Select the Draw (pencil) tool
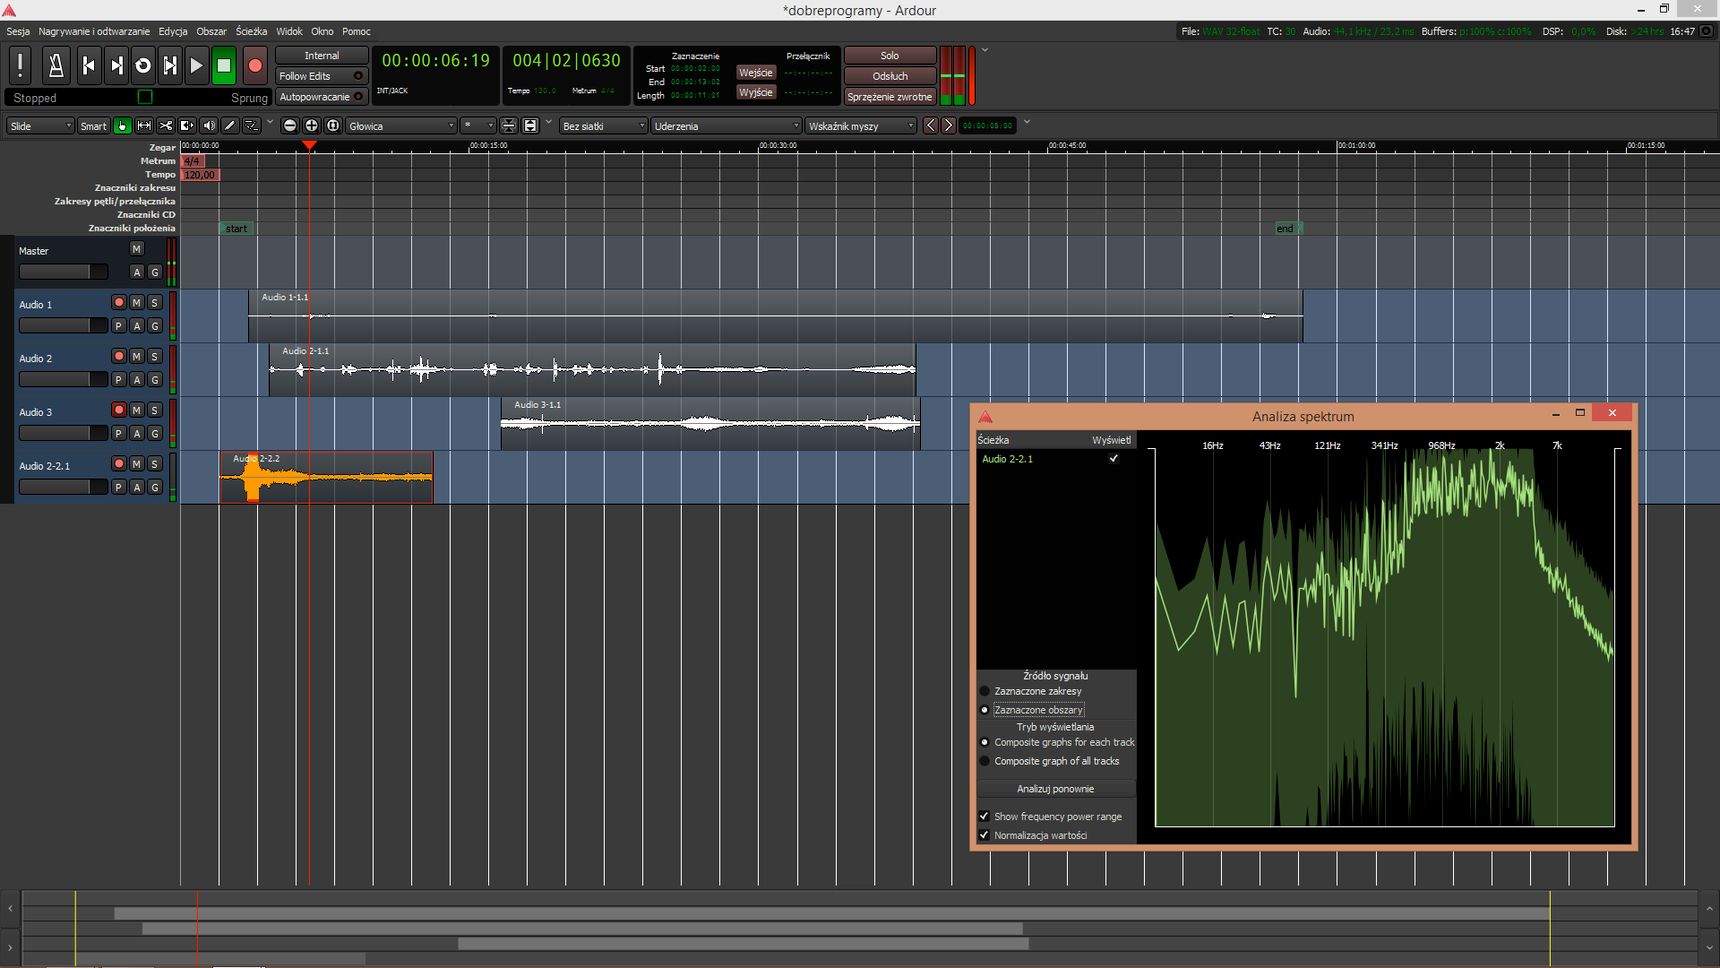The width and height of the screenshot is (1720, 968). pos(230,126)
